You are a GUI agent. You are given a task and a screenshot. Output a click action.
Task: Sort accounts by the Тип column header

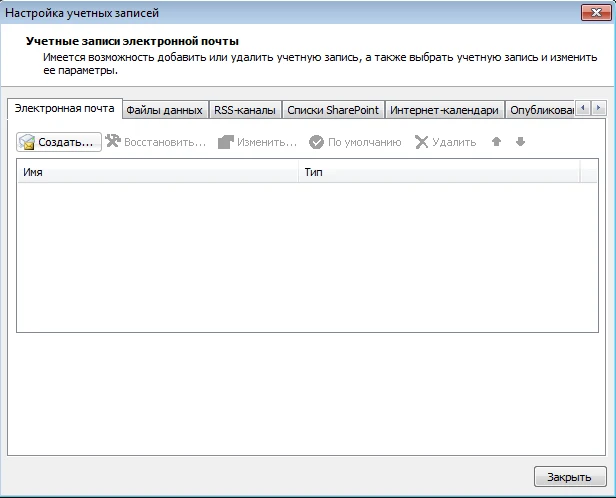[x=438, y=172]
